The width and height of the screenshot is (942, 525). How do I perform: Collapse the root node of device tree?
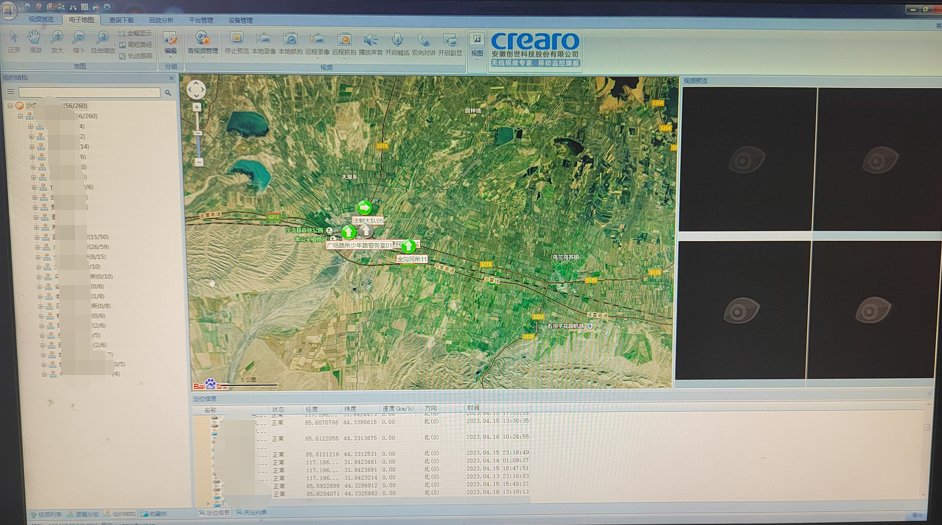[x=10, y=106]
